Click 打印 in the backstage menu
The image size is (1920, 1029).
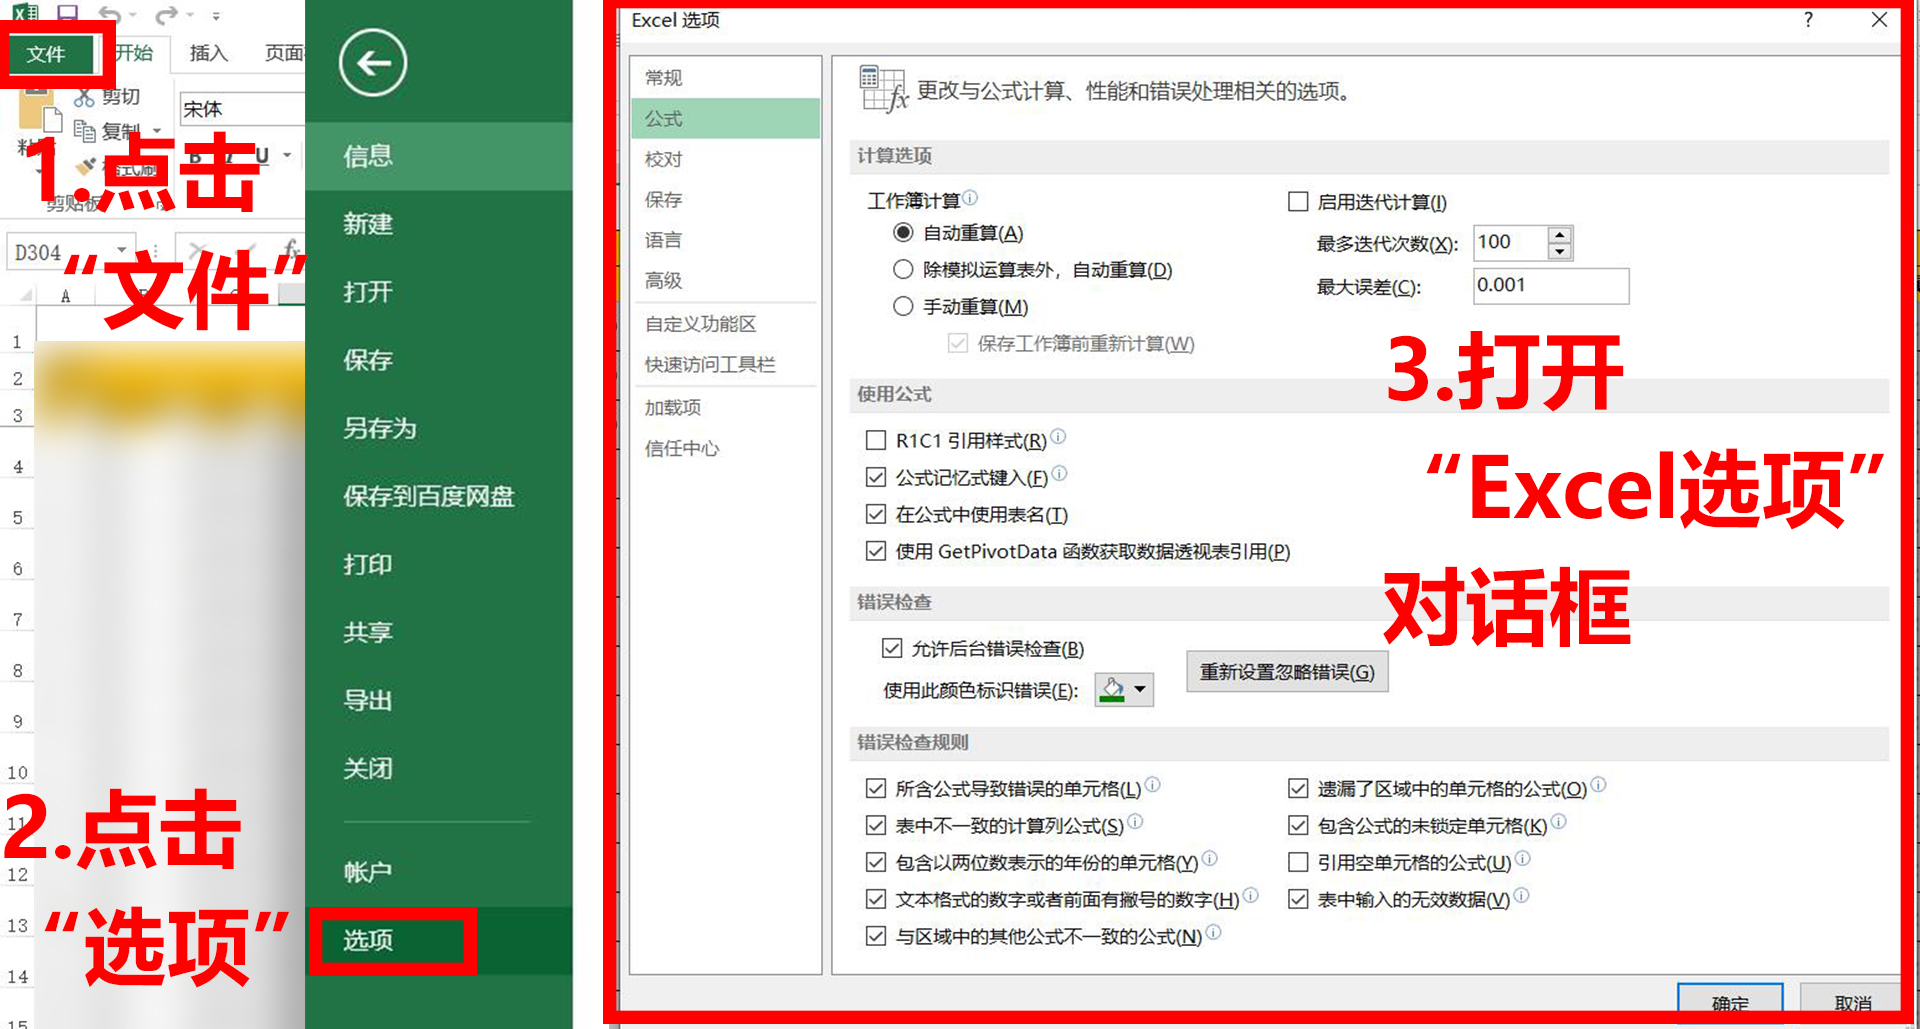click(439, 564)
